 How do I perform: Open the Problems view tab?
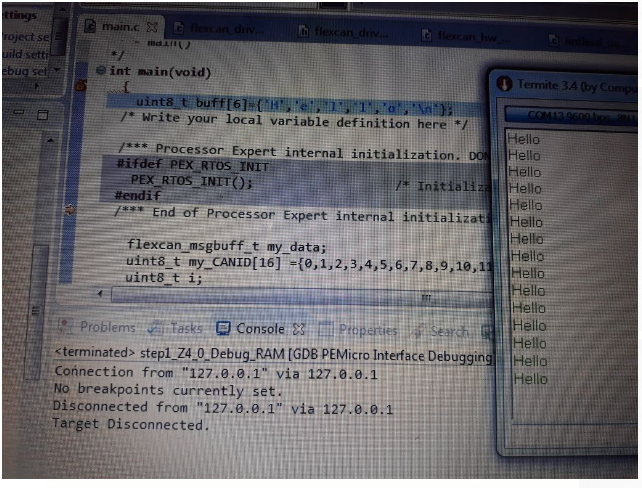[97, 326]
